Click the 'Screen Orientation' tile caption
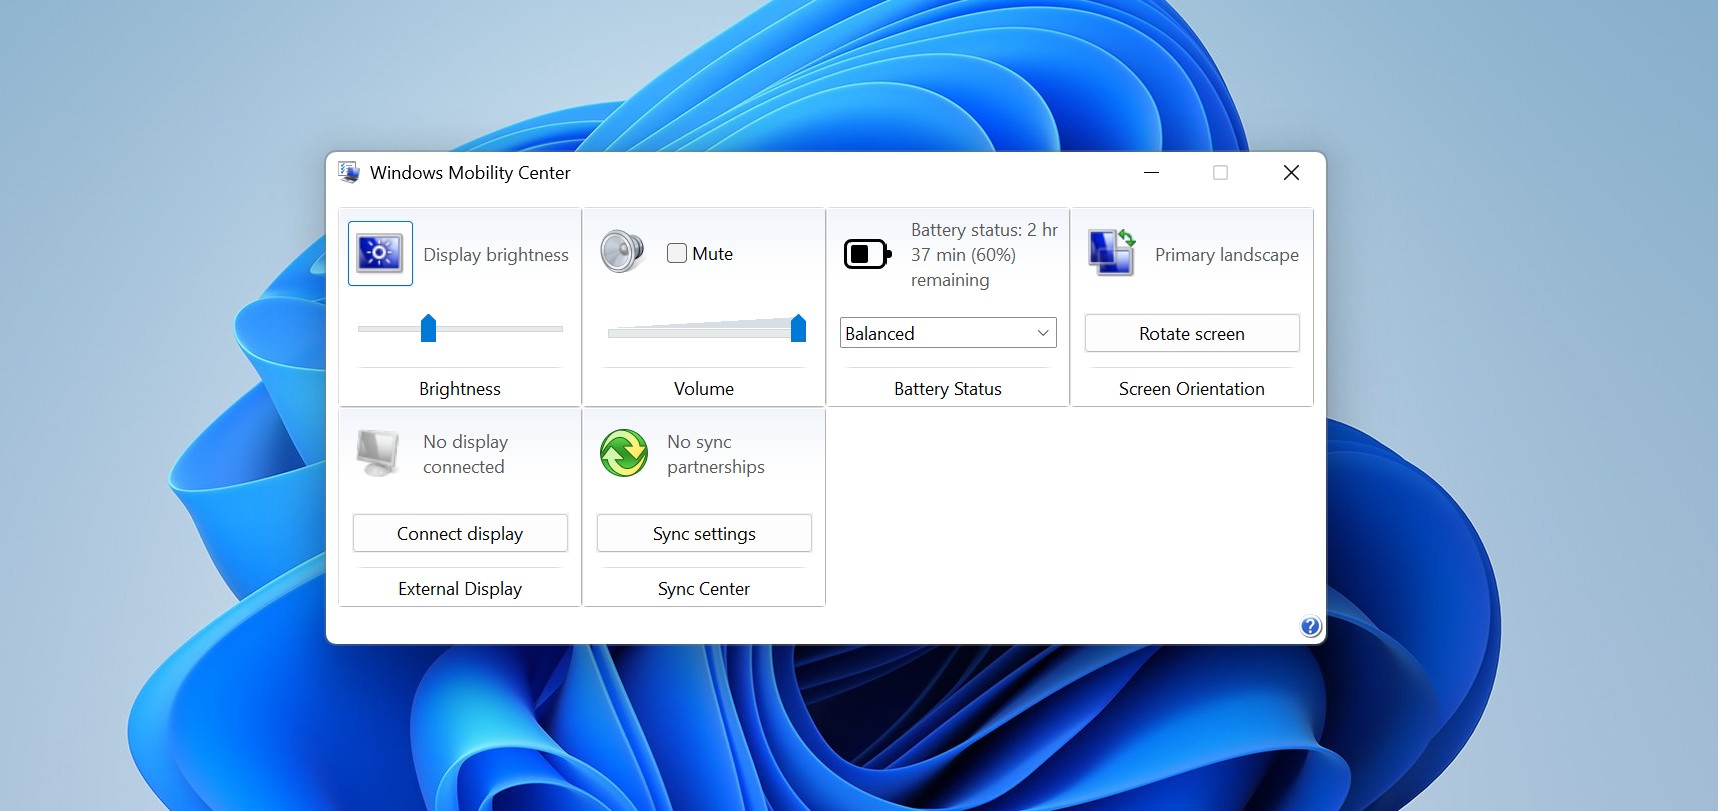This screenshot has width=1718, height=811. coord(1192,388)
